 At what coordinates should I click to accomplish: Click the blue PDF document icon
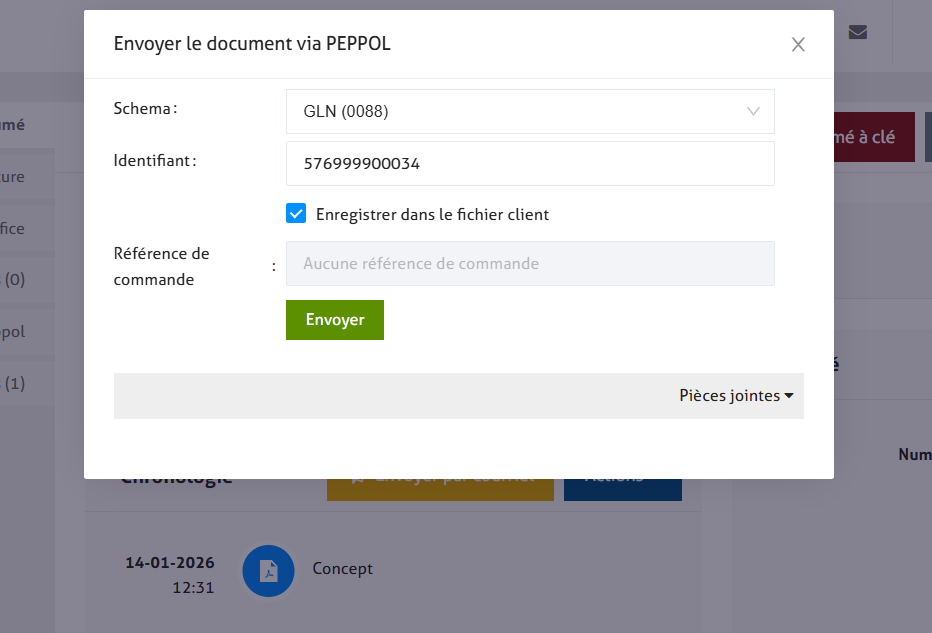point(268,570)
